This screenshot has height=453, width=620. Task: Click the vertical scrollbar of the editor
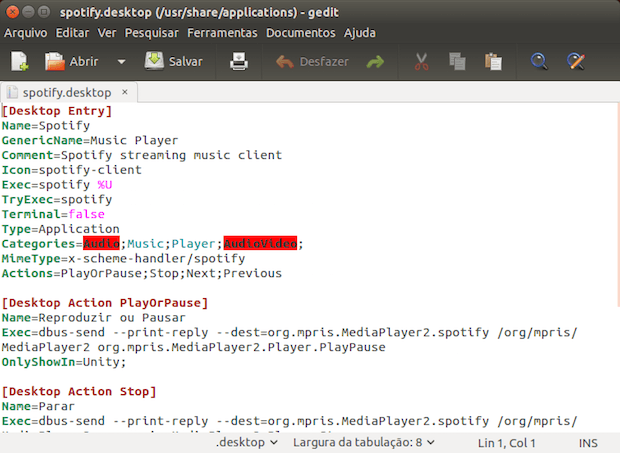tap(618, 205)
